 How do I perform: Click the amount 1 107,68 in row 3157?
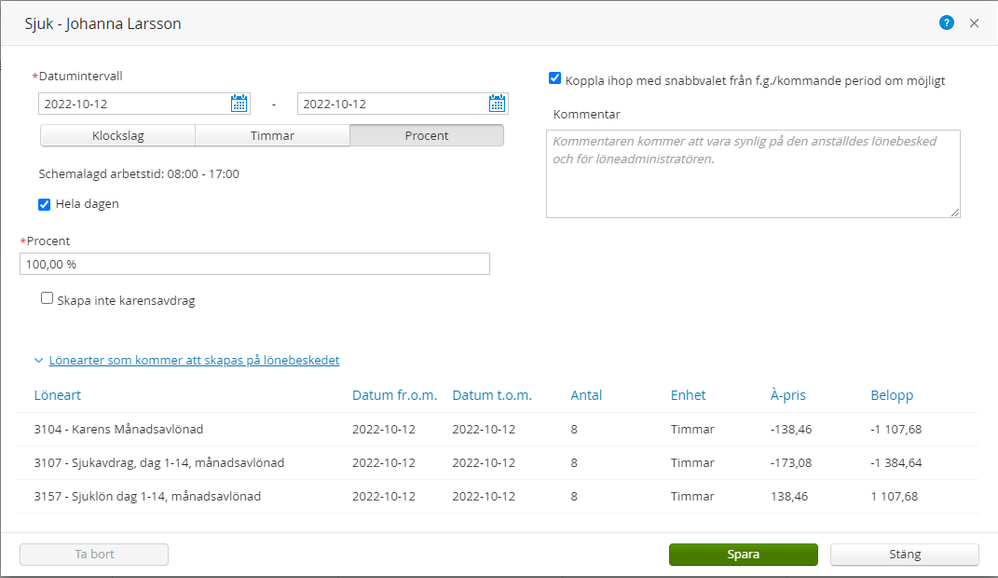pyautogui.click(x=894, y=497)
